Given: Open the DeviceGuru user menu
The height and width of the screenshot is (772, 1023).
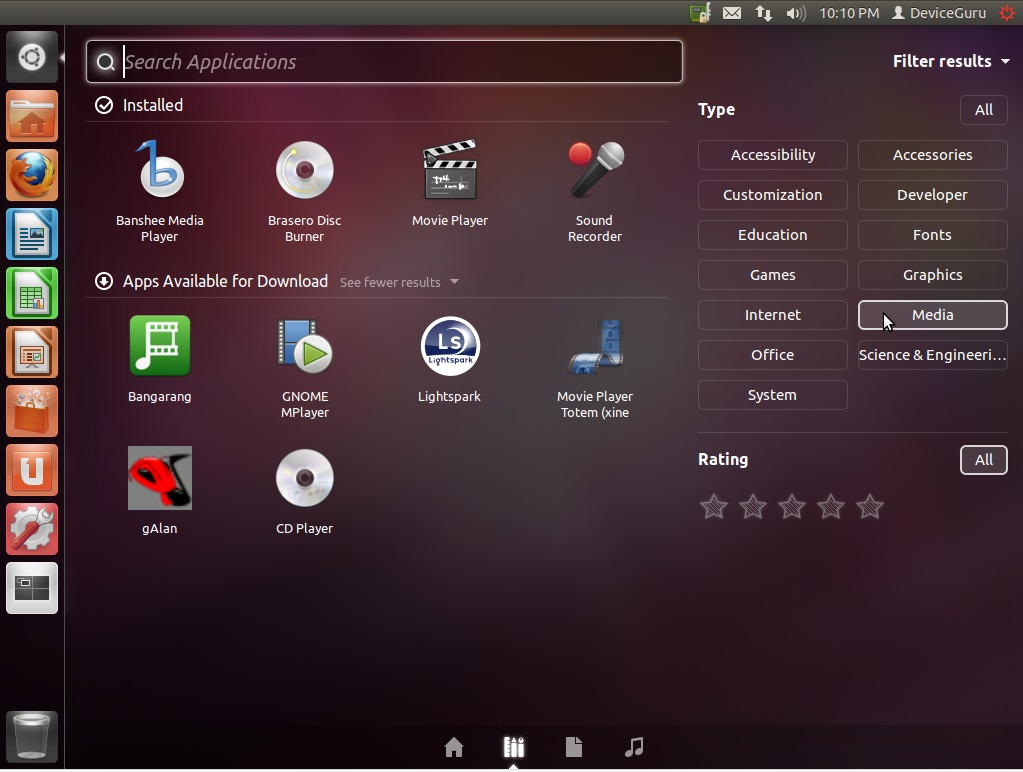Looking at the screenshot, I should click(939, 13).
